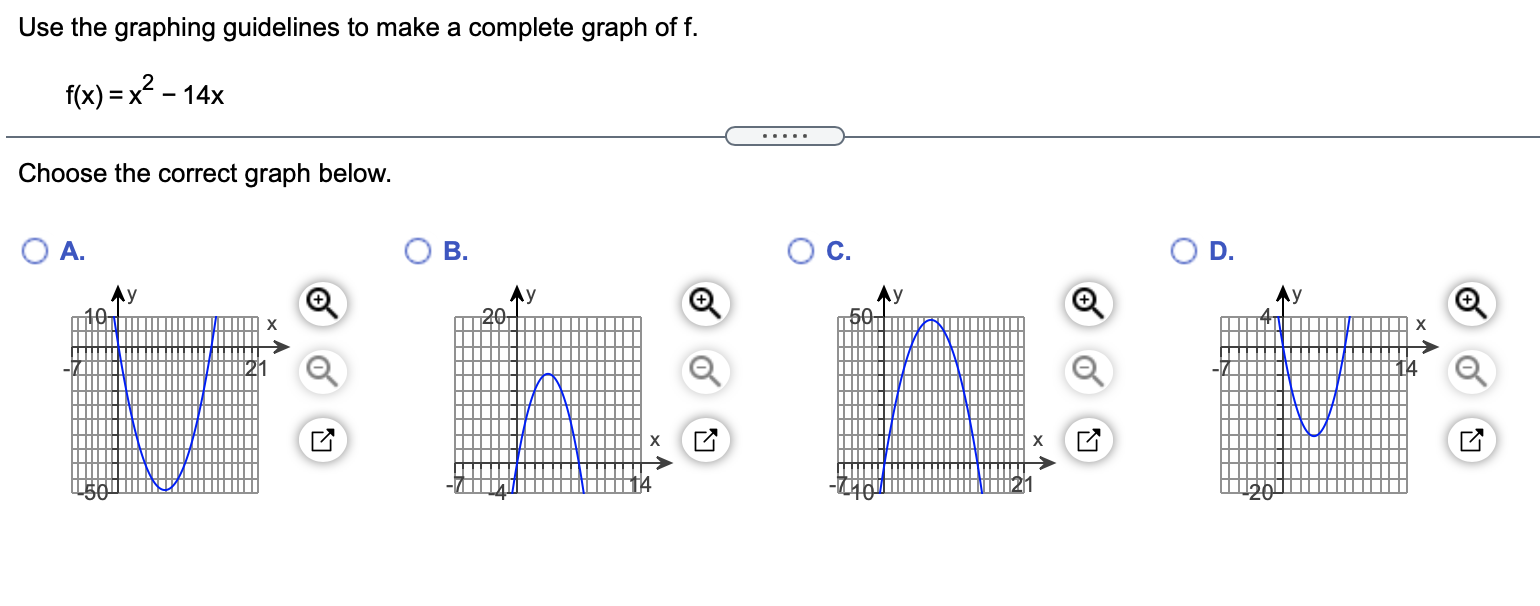This screenshot has height=606, width=1540.
Task: Select answer choice B
Action: [418, 251]
